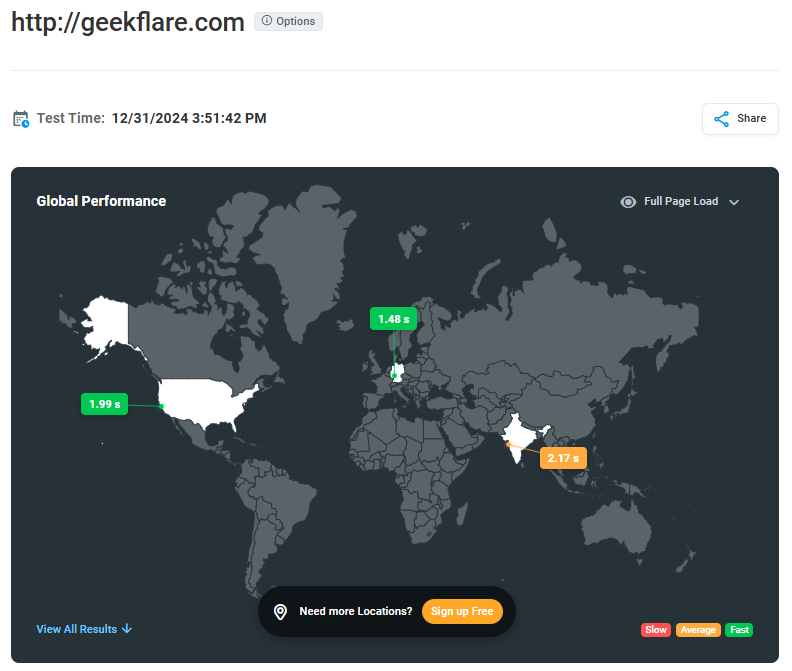Click the green Fast legend swatch

[739, 630]
